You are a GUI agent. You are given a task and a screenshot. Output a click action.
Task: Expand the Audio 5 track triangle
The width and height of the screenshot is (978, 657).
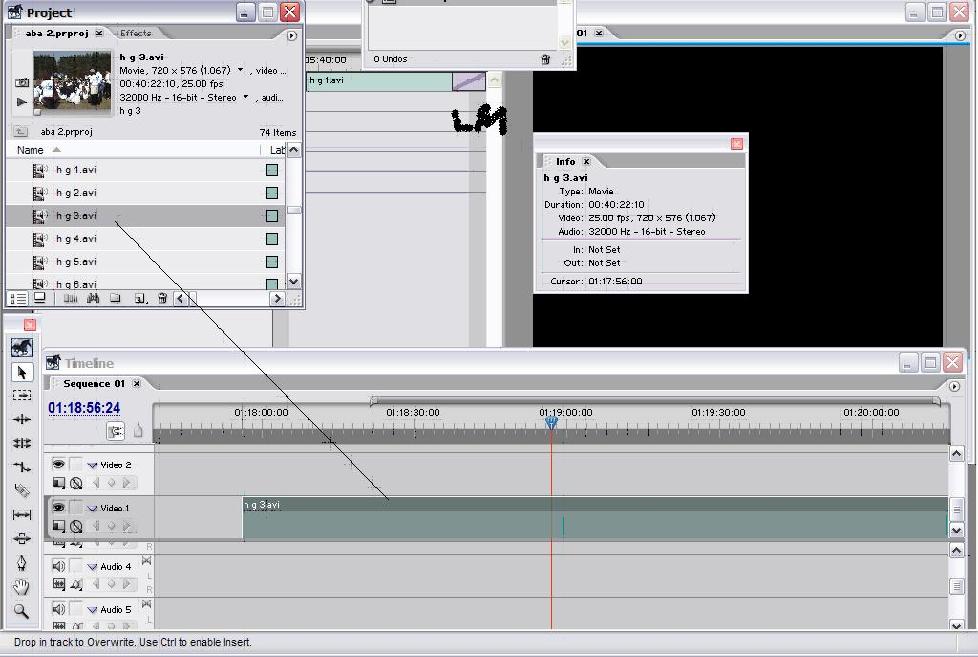tap(91, 610)
